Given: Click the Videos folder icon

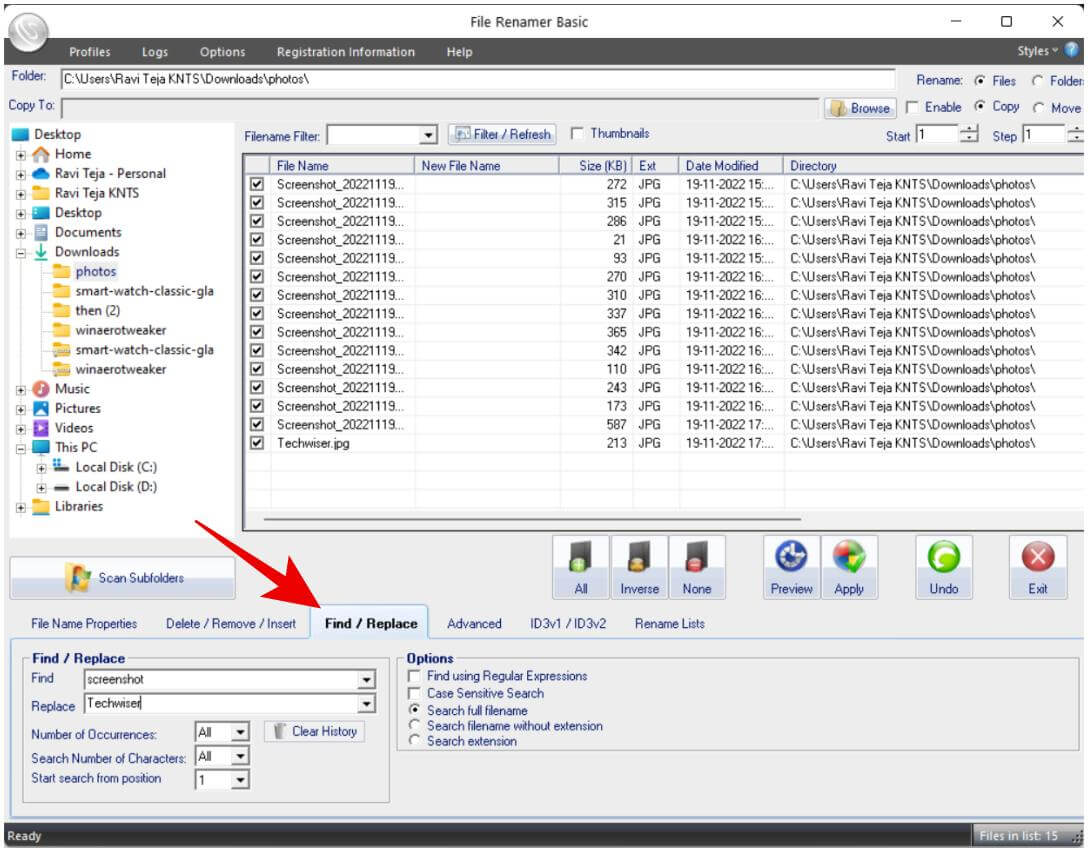Looking at the screenshot, I should (x=41, y=427).
